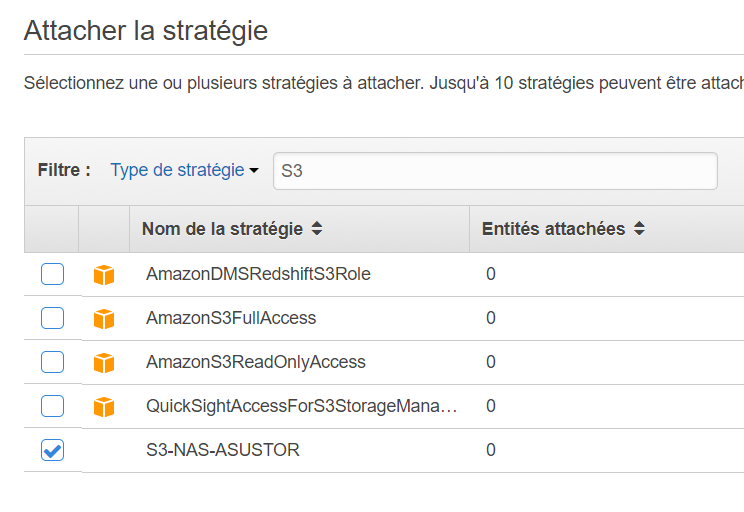744x512 pixels.
Task: Click the Entités attachées column header
Action: point(553,229)
